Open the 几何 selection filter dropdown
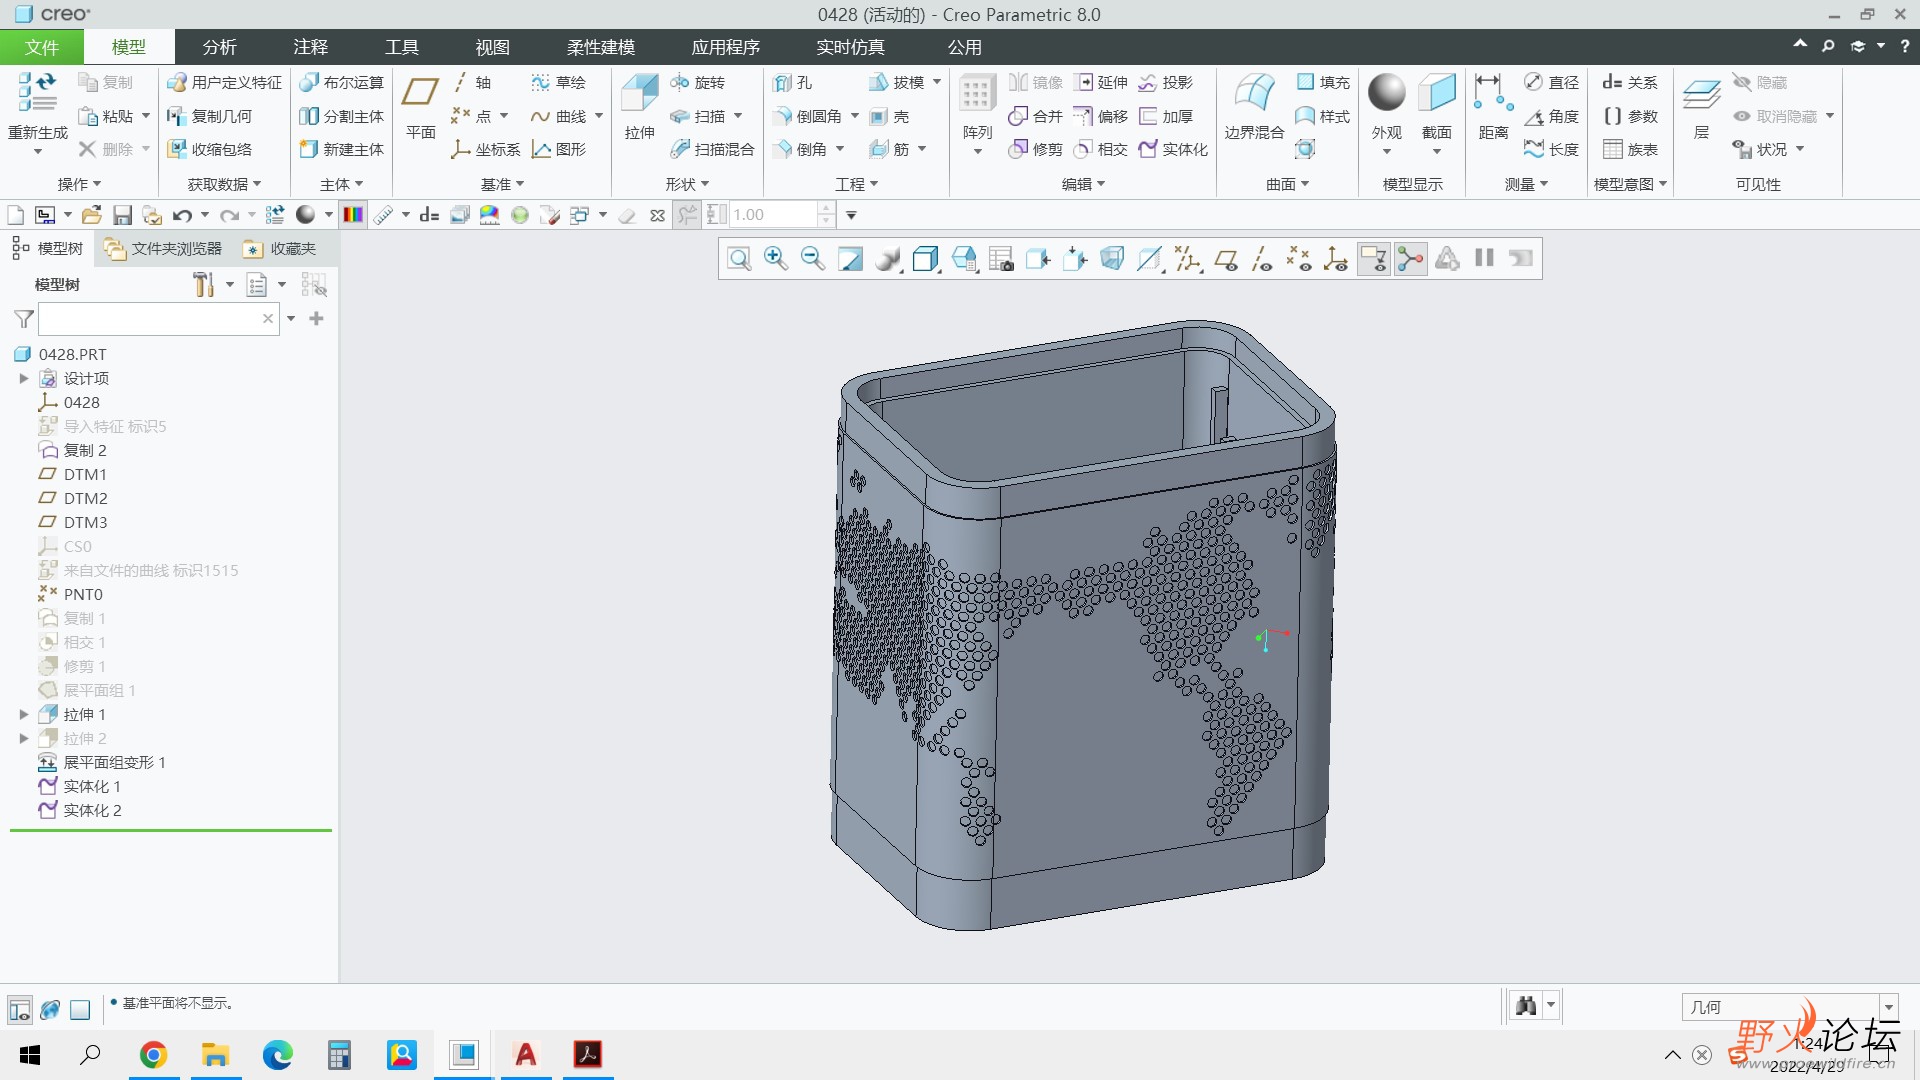 click(x=1889, y=1007)
